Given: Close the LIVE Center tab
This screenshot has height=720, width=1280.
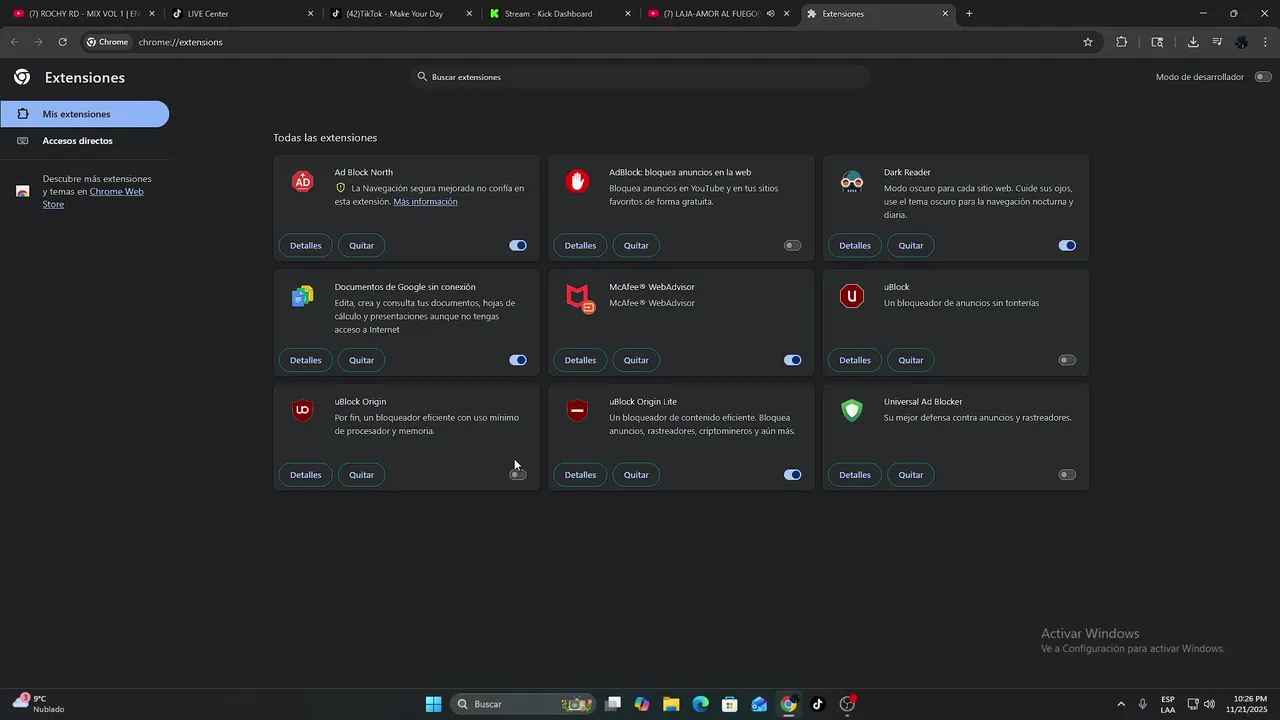Looking at the screenshot, I should 310,14.
